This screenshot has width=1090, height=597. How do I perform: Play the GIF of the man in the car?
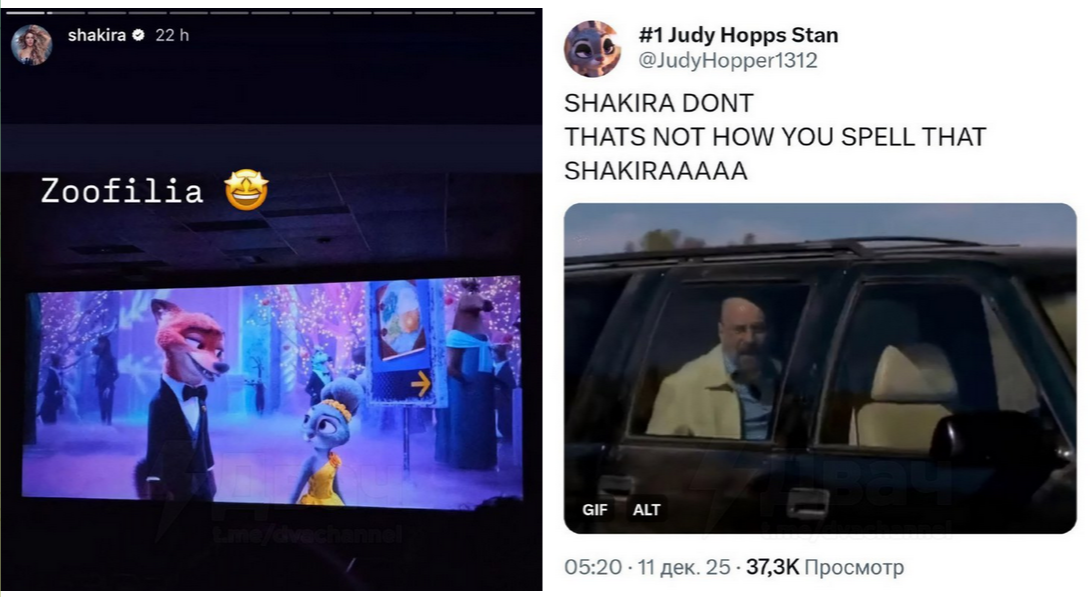coord(820,368)
